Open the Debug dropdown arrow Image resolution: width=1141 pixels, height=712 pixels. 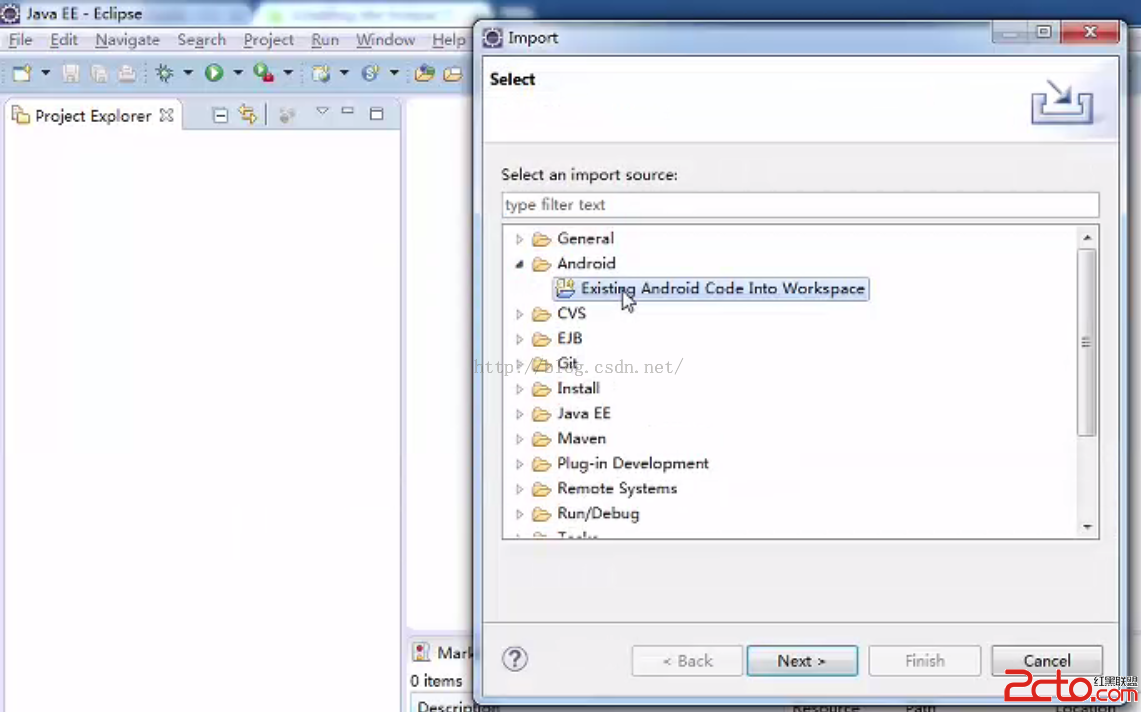click(188, 73)
